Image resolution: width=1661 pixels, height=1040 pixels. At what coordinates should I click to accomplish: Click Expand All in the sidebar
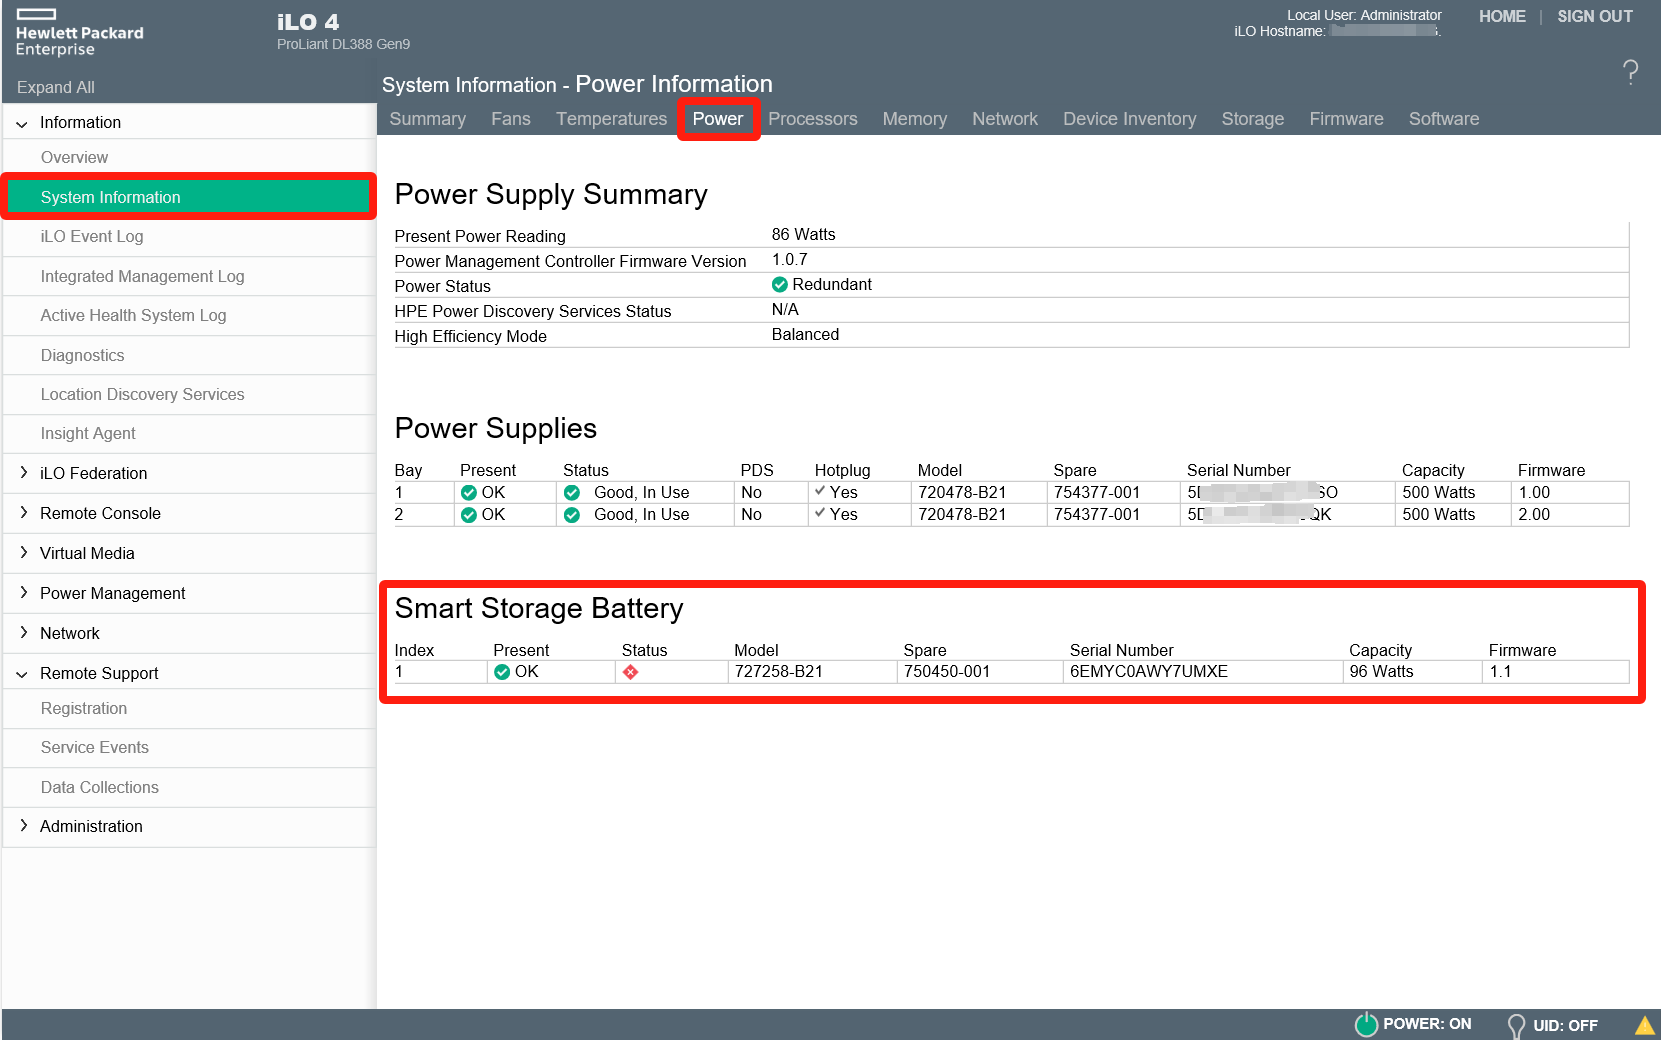pyautogui.click(x=56, y=88)
